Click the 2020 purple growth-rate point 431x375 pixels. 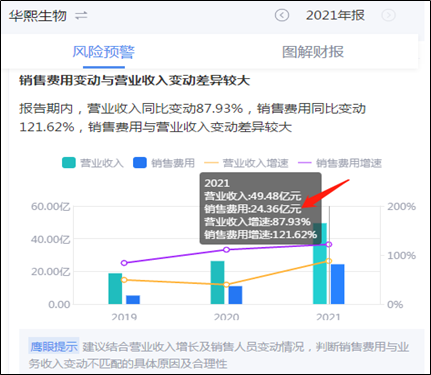coord(226,250)
